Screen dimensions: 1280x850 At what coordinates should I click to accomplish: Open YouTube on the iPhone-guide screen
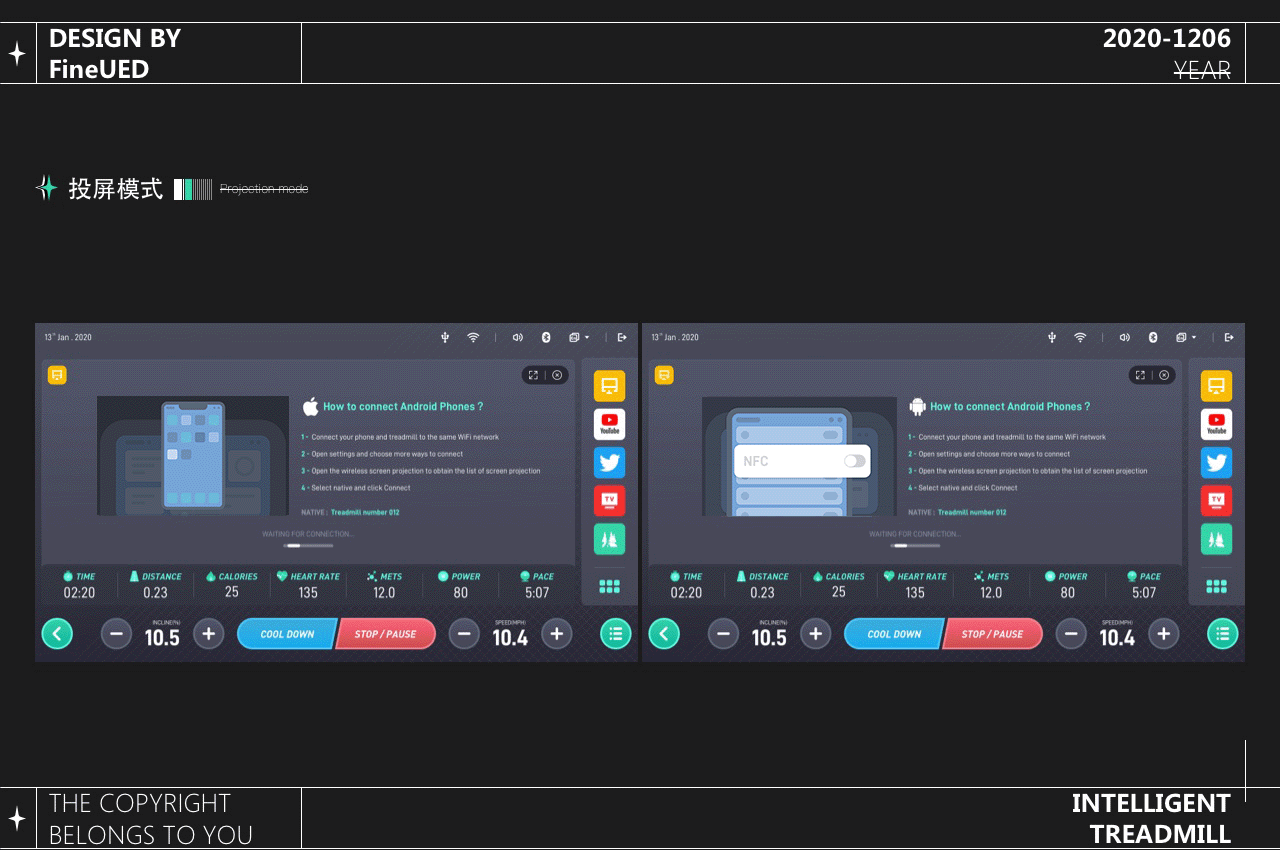609,424
